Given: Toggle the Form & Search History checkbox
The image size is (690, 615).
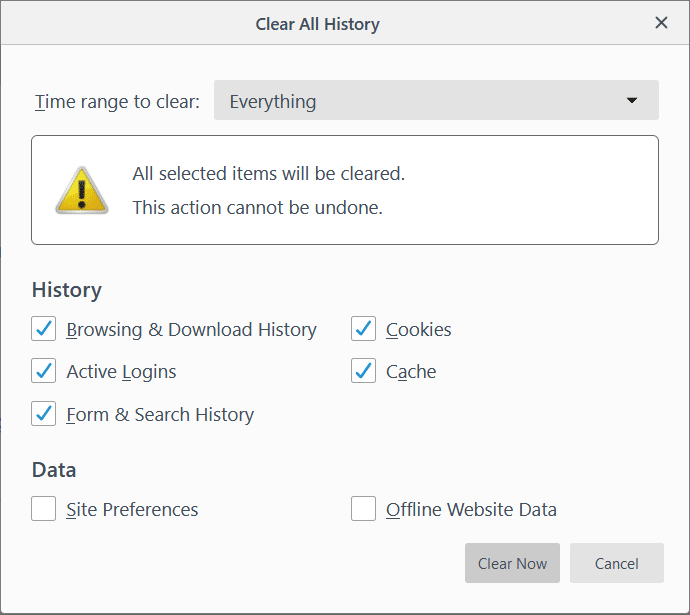Looking at the screenshot, I should (x=44, y=414).
